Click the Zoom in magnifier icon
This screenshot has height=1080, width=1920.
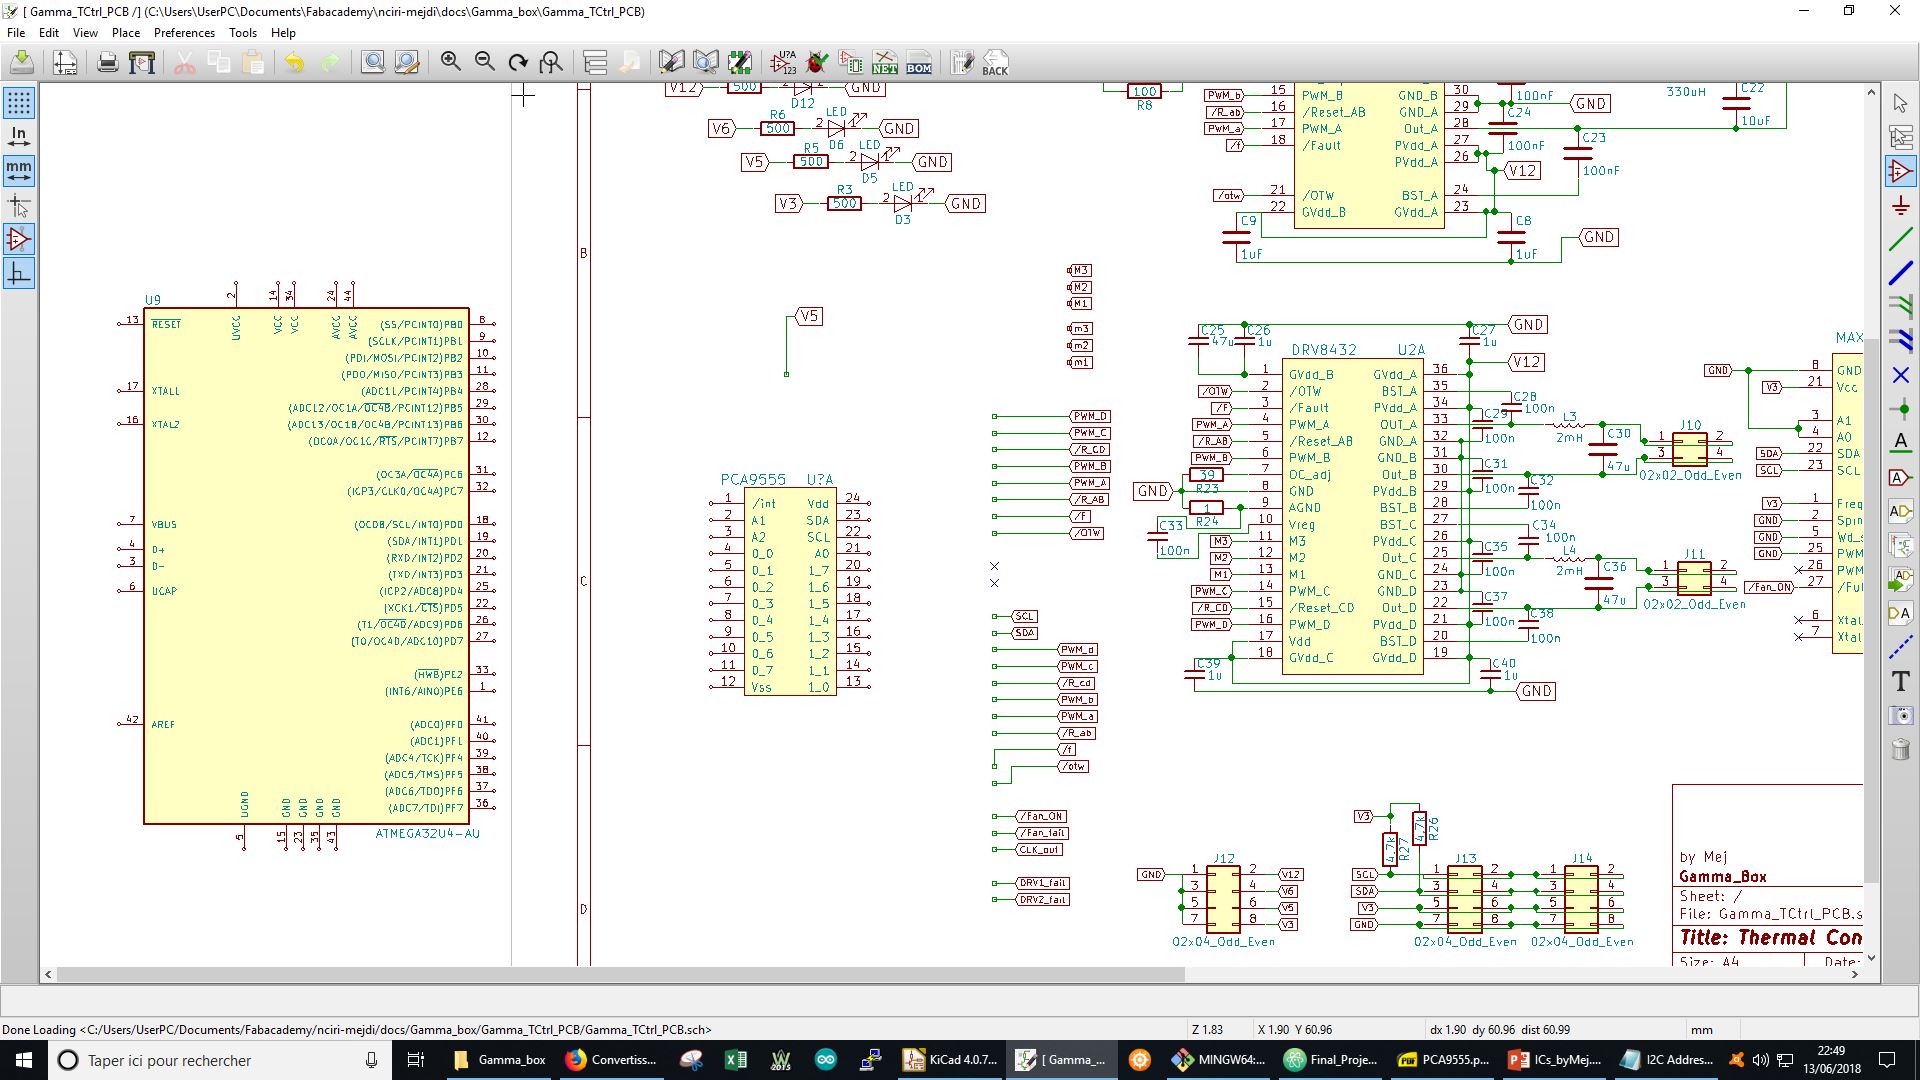click(451, 63)
